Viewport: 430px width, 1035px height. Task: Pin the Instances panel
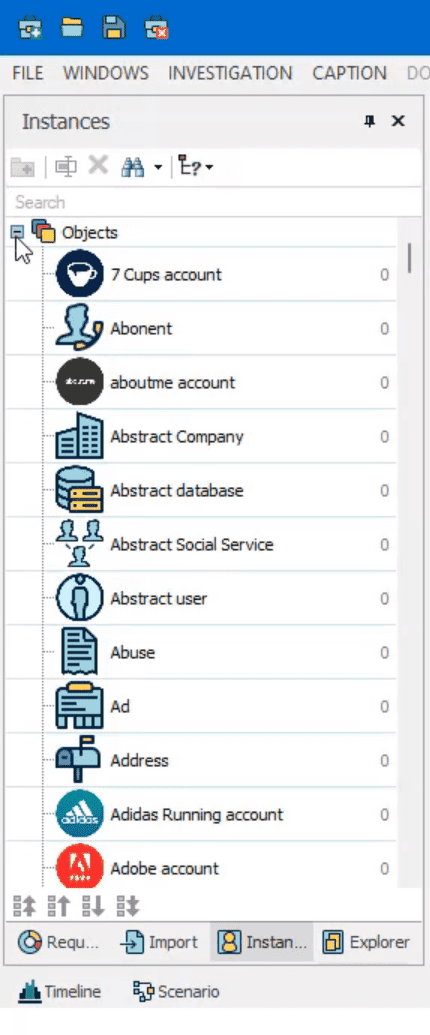coord(370,121)
